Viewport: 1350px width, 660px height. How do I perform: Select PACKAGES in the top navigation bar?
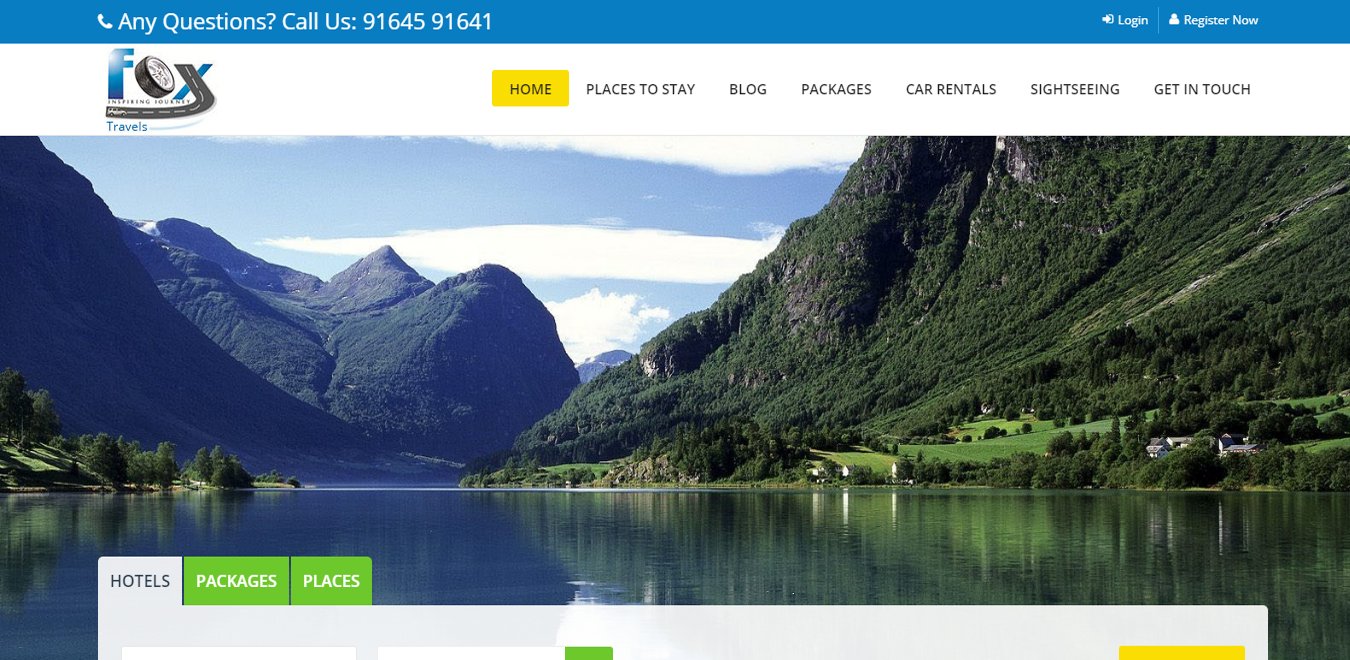[836, 88]
